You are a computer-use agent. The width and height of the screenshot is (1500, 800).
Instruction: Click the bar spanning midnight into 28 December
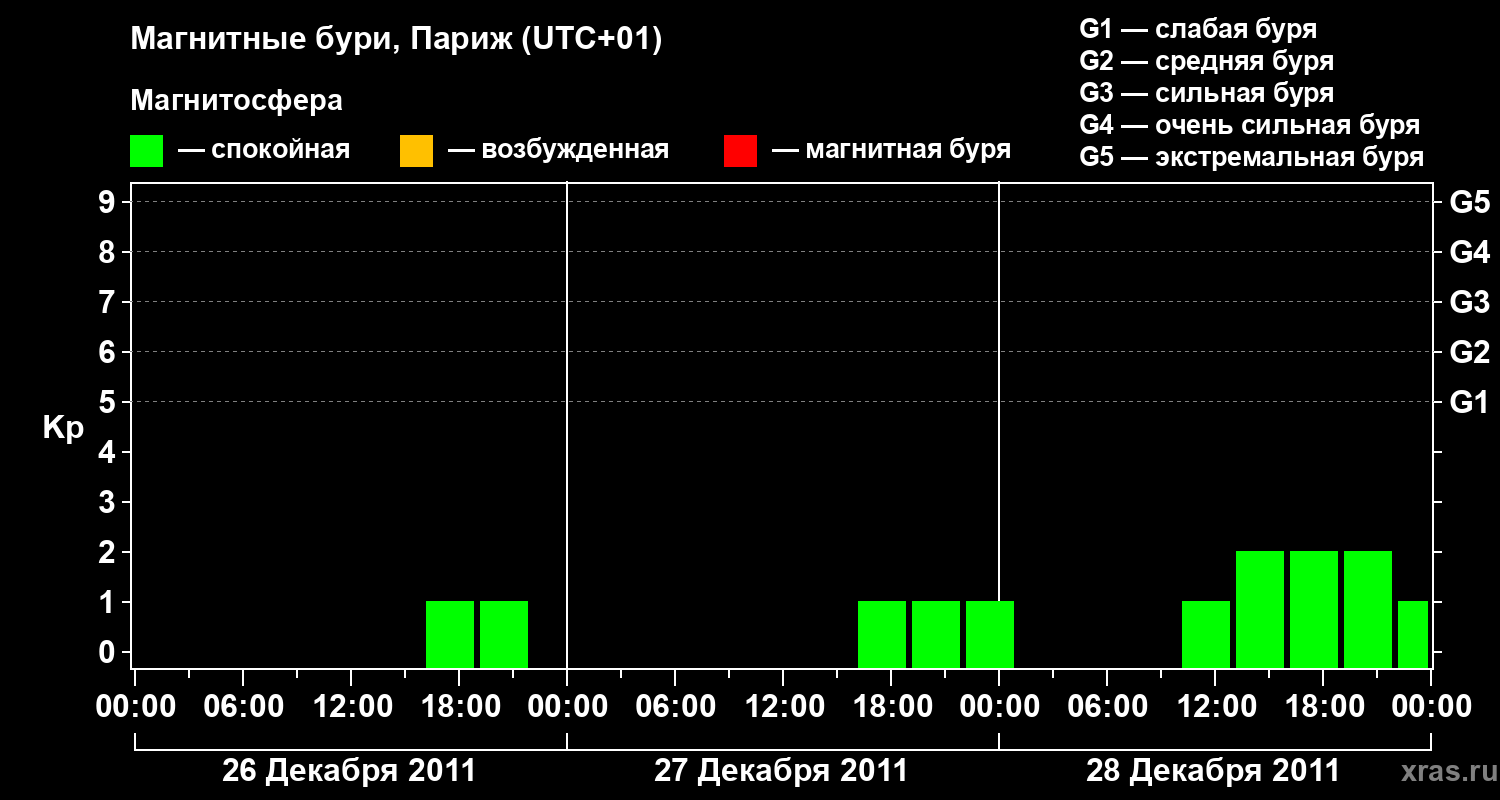click(x=990, y=634)
